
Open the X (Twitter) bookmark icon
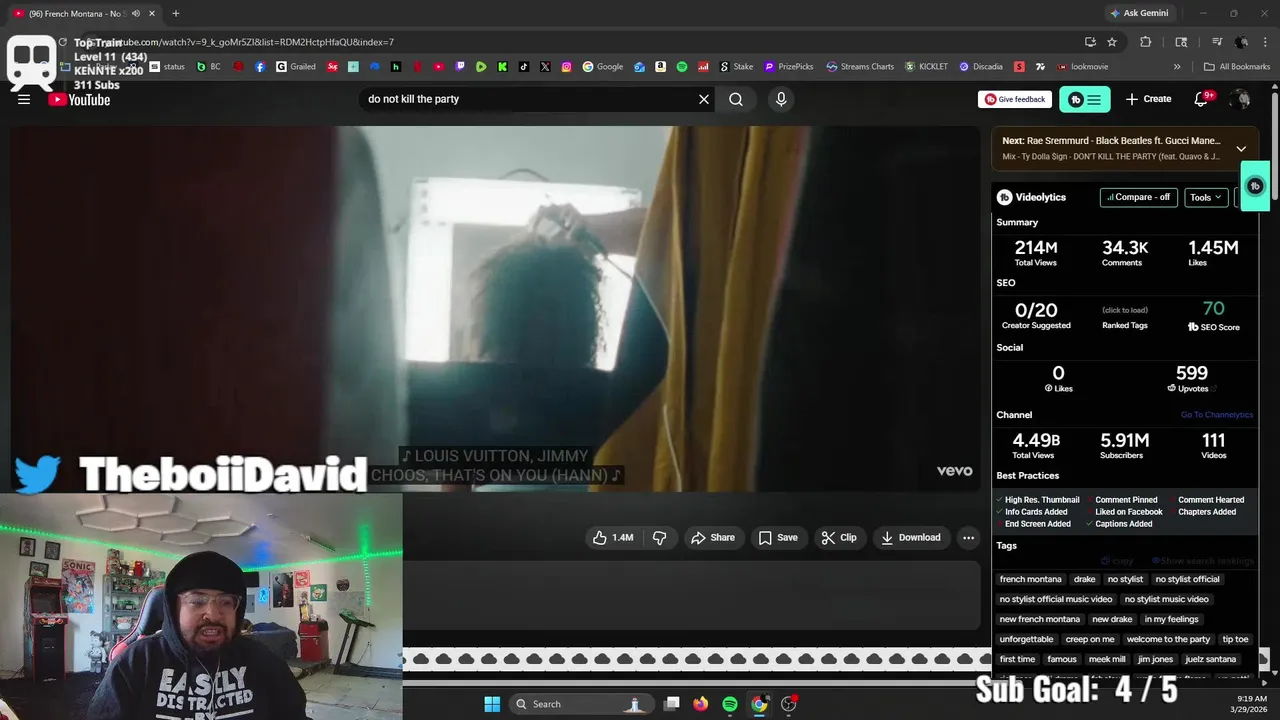click(x=545, y=67)
